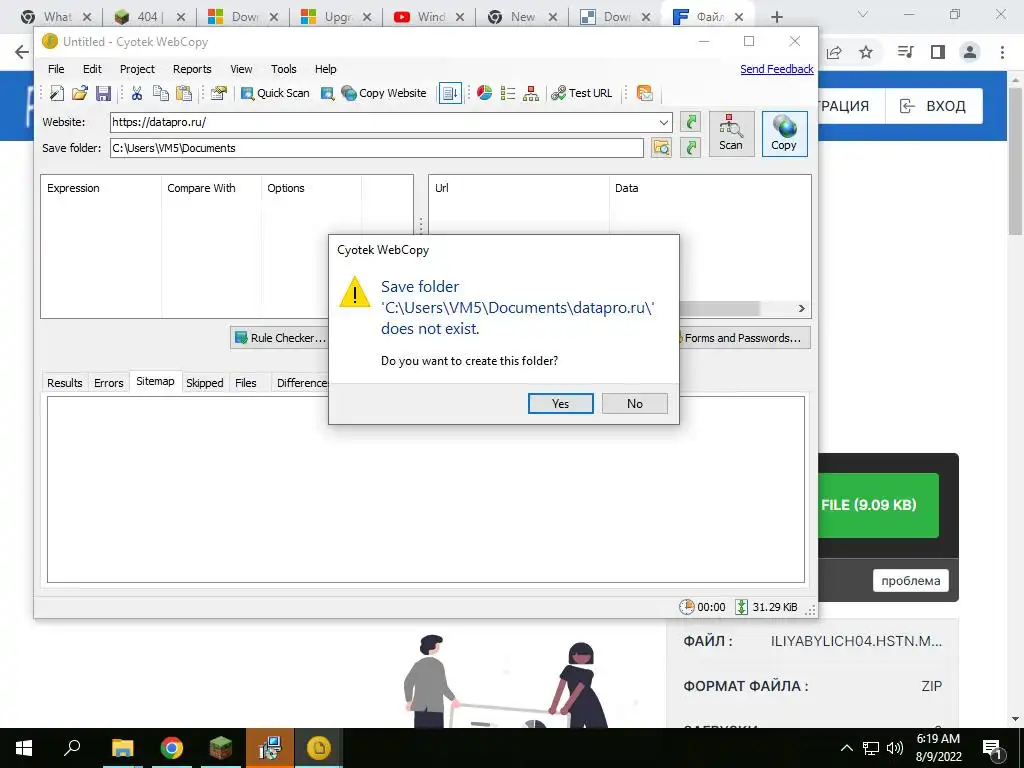Expand the Website URL dropdown arrow
The height and width of the screenshot is (768, 1024).
click(664, 122)
